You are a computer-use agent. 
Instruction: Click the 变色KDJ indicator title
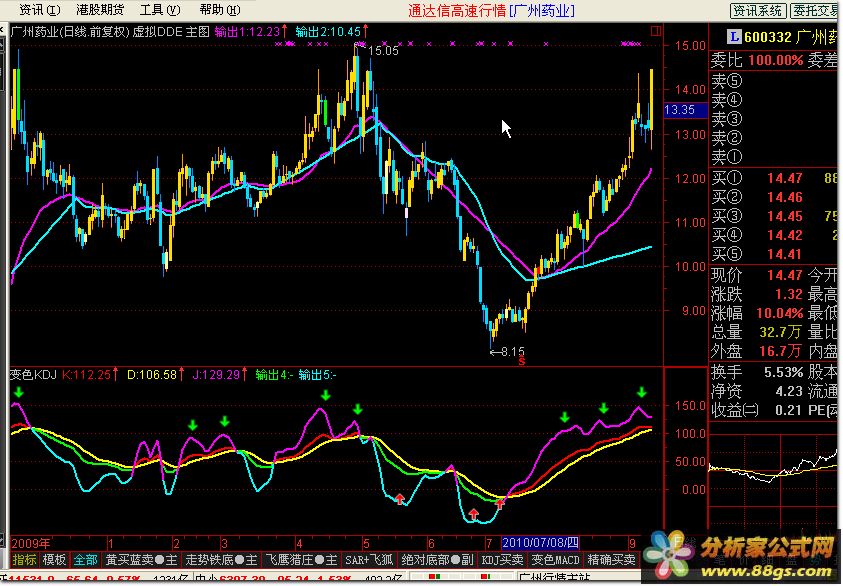(x=33, y=375)
